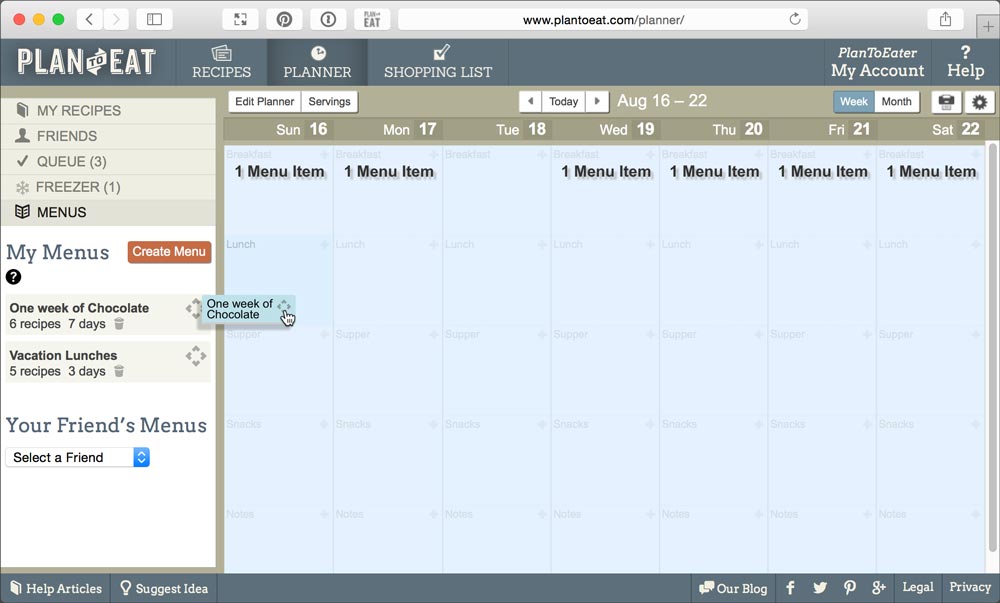Go to the next week
1000x603 pixels.
[x=597, y=101]
